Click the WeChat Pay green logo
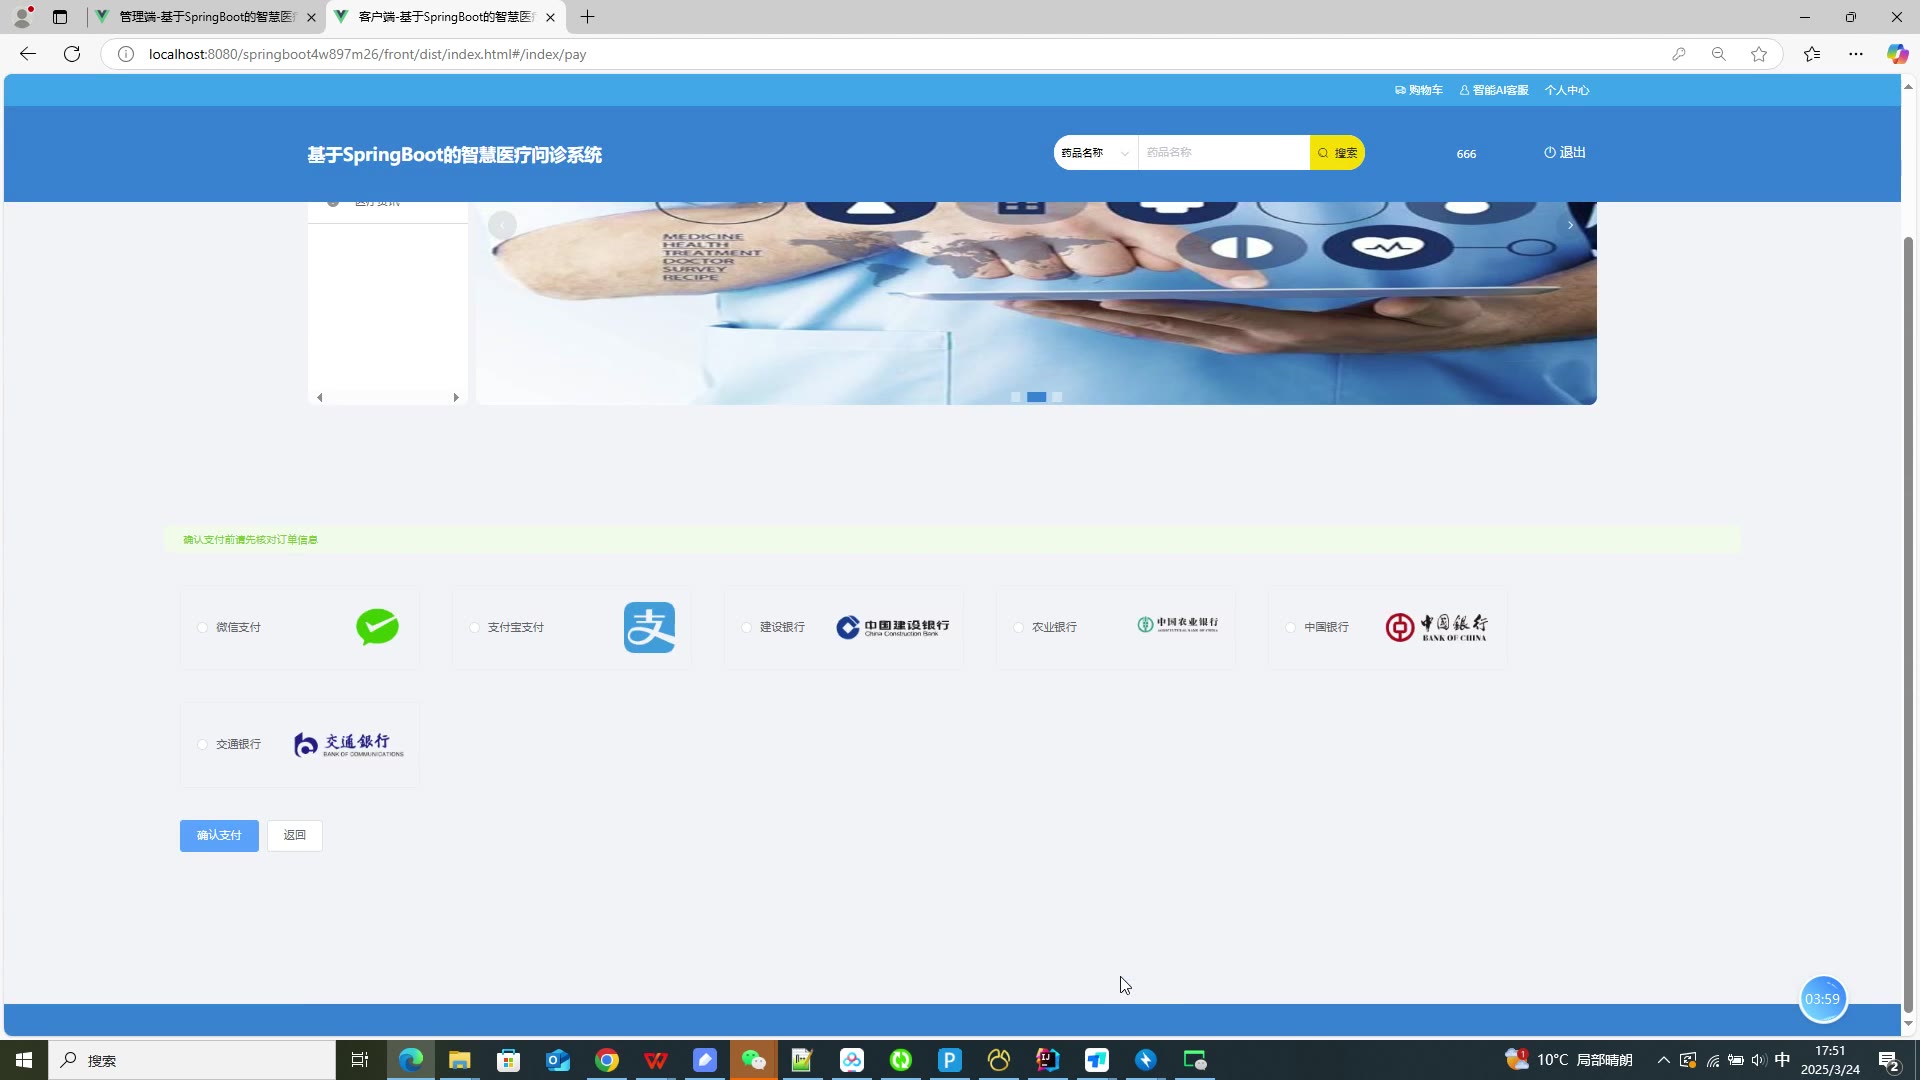Screen dimensions: 1920x1080 pos(377,627)
